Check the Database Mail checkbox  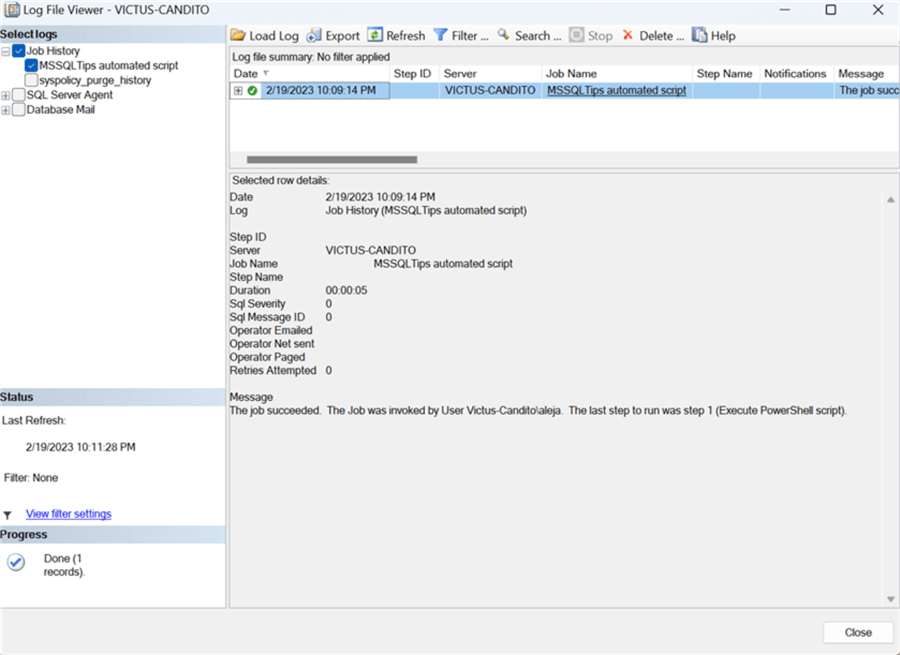tap(18, 110)
